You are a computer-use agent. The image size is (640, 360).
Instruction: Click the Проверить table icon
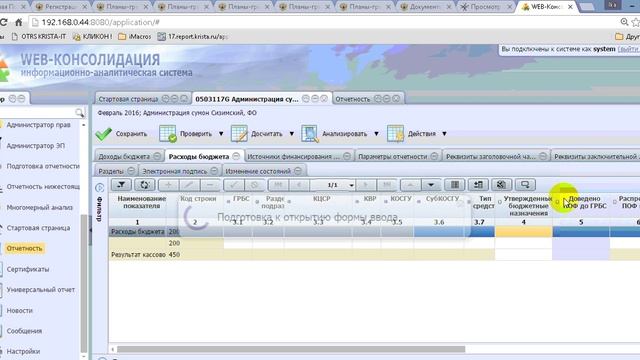168,134
